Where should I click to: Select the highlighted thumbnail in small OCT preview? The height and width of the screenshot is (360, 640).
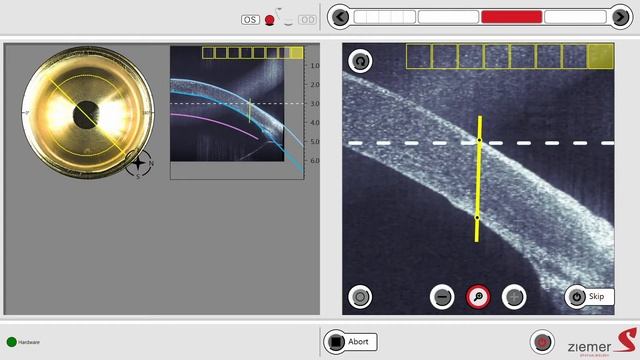tap(297, 53)
